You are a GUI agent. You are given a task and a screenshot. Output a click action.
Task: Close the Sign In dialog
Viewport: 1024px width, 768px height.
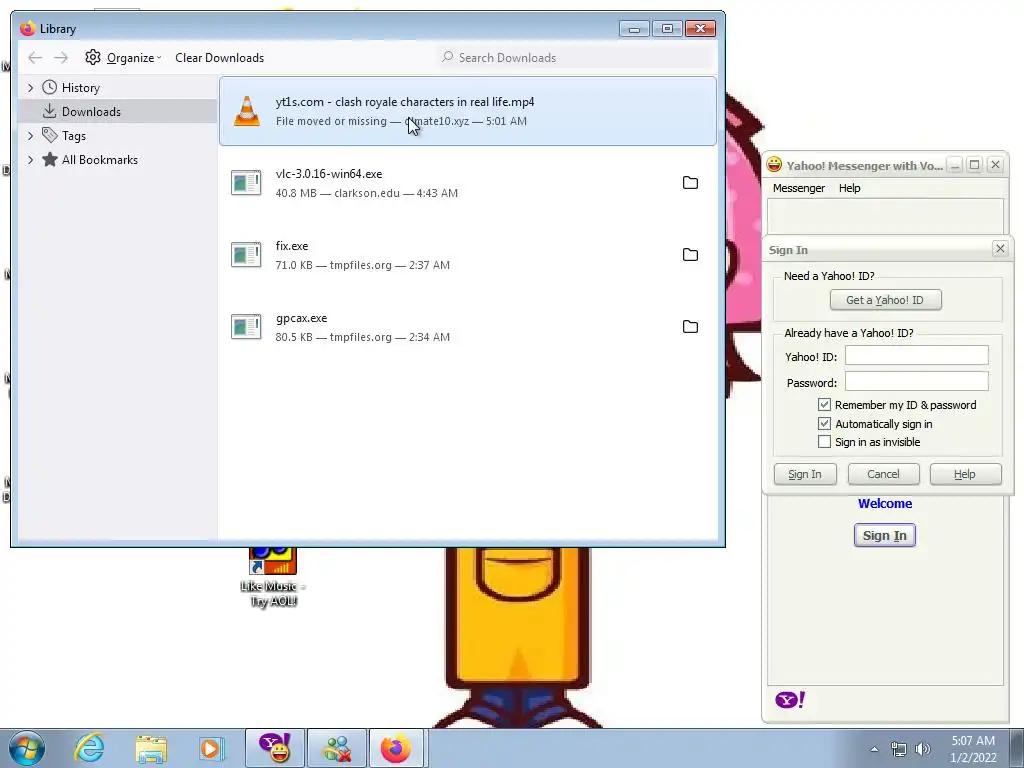click(1000, 249)
